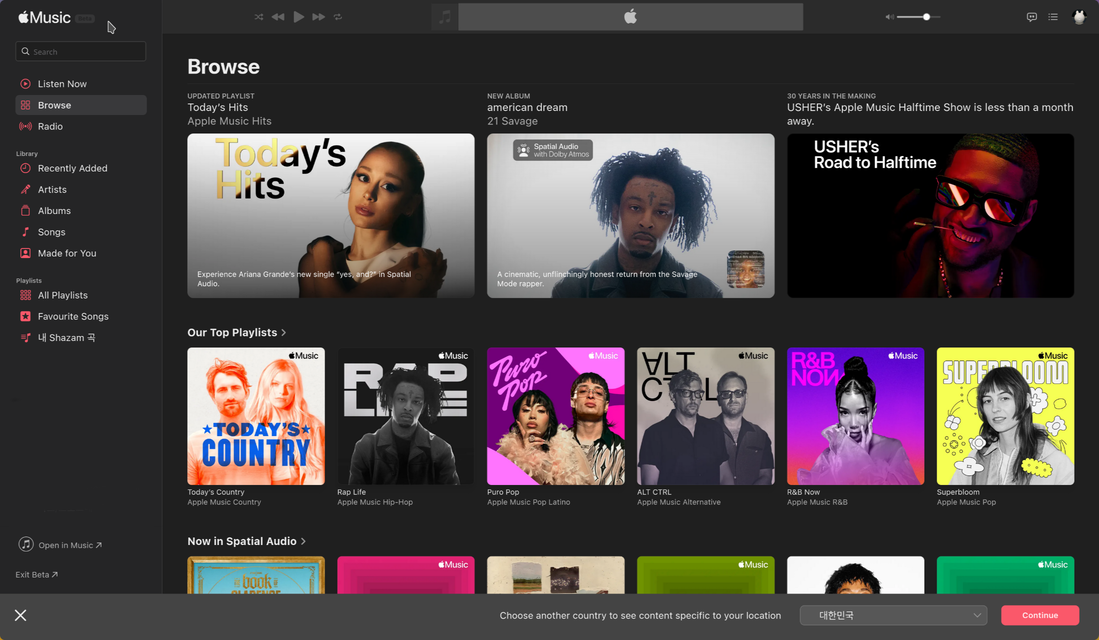Focus the Search field
This screenshot has width=1099, height=640.
(81, 51)
